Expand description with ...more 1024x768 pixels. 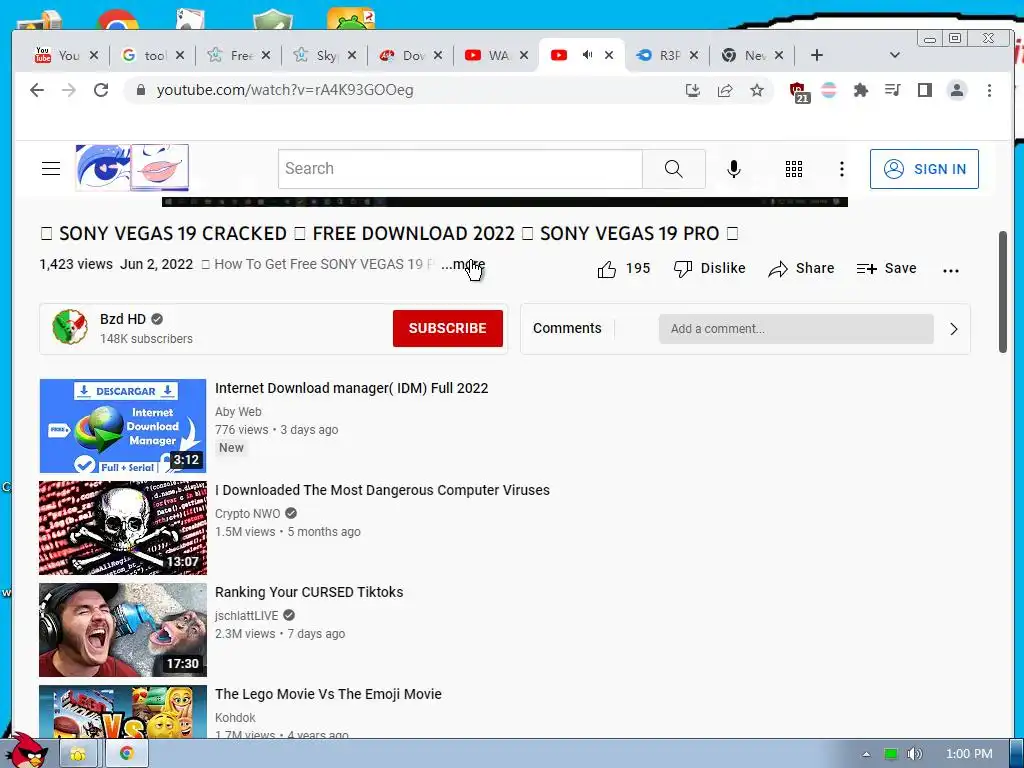pyautogui.click(x=463, y=264)
